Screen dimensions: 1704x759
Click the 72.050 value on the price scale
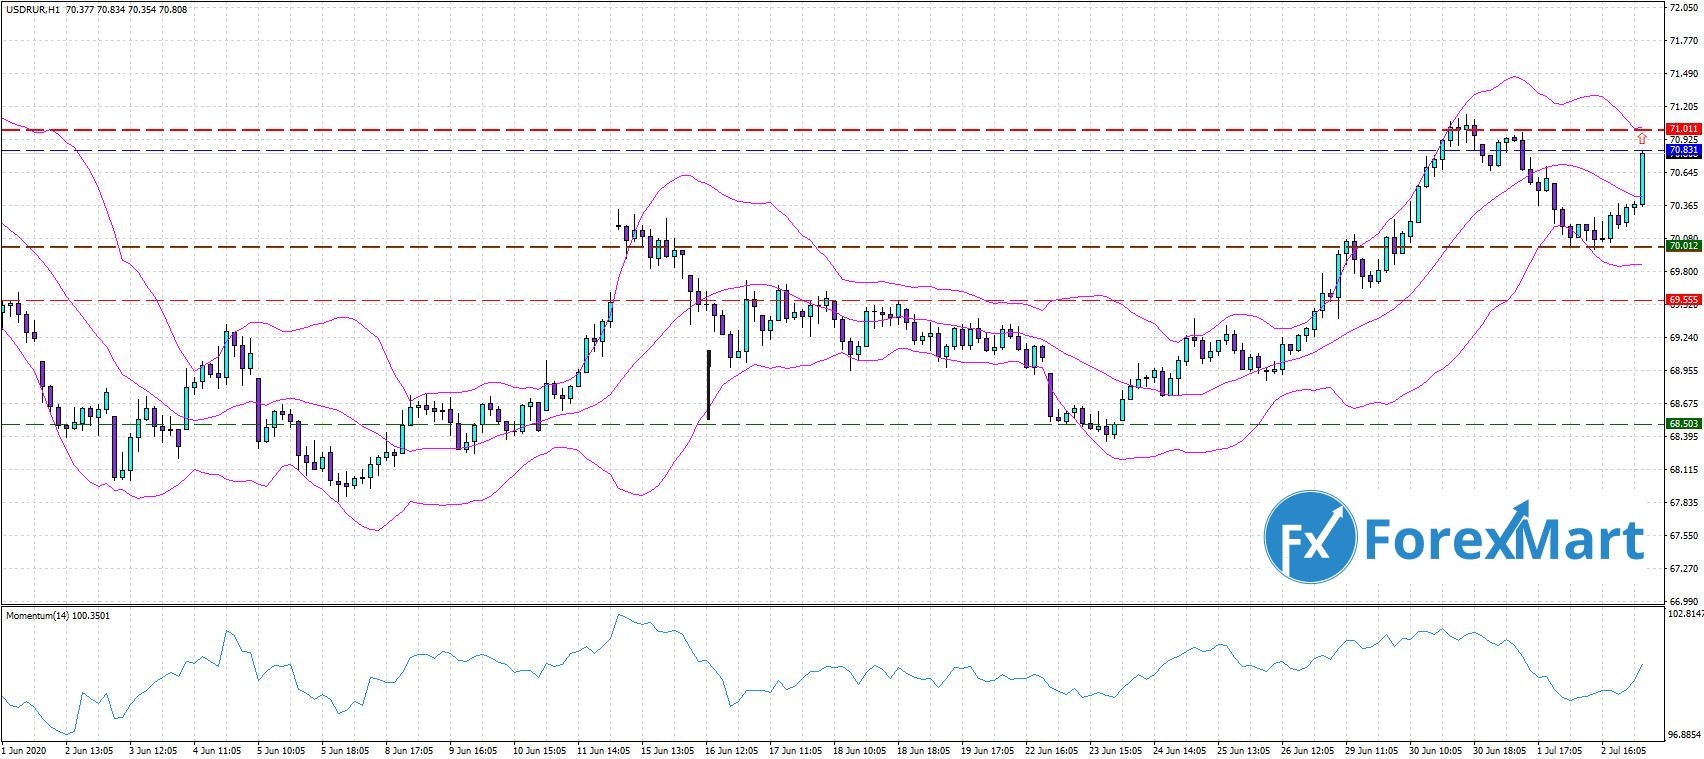(1684, 8)
